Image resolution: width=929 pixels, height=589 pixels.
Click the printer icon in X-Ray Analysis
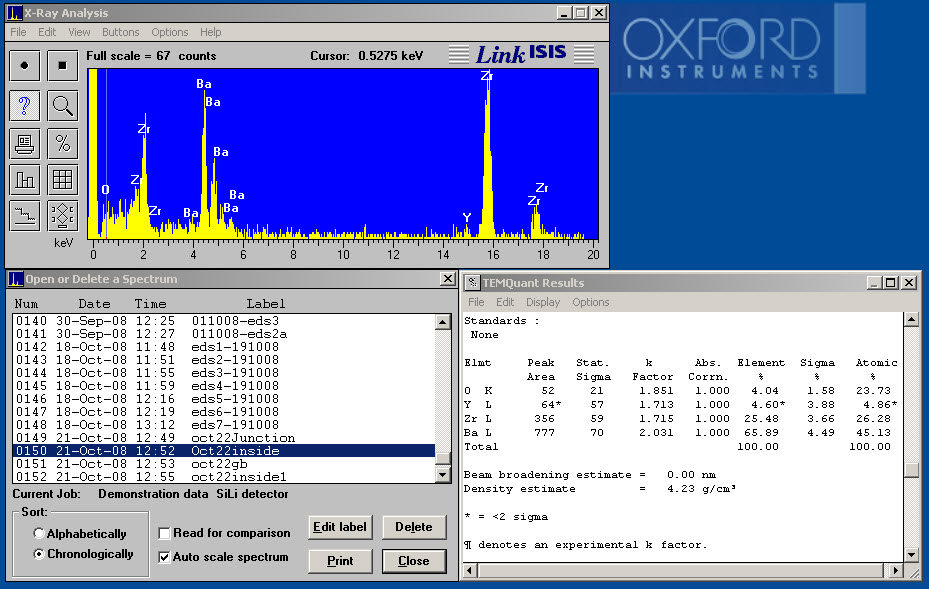[x=24, y=143]
